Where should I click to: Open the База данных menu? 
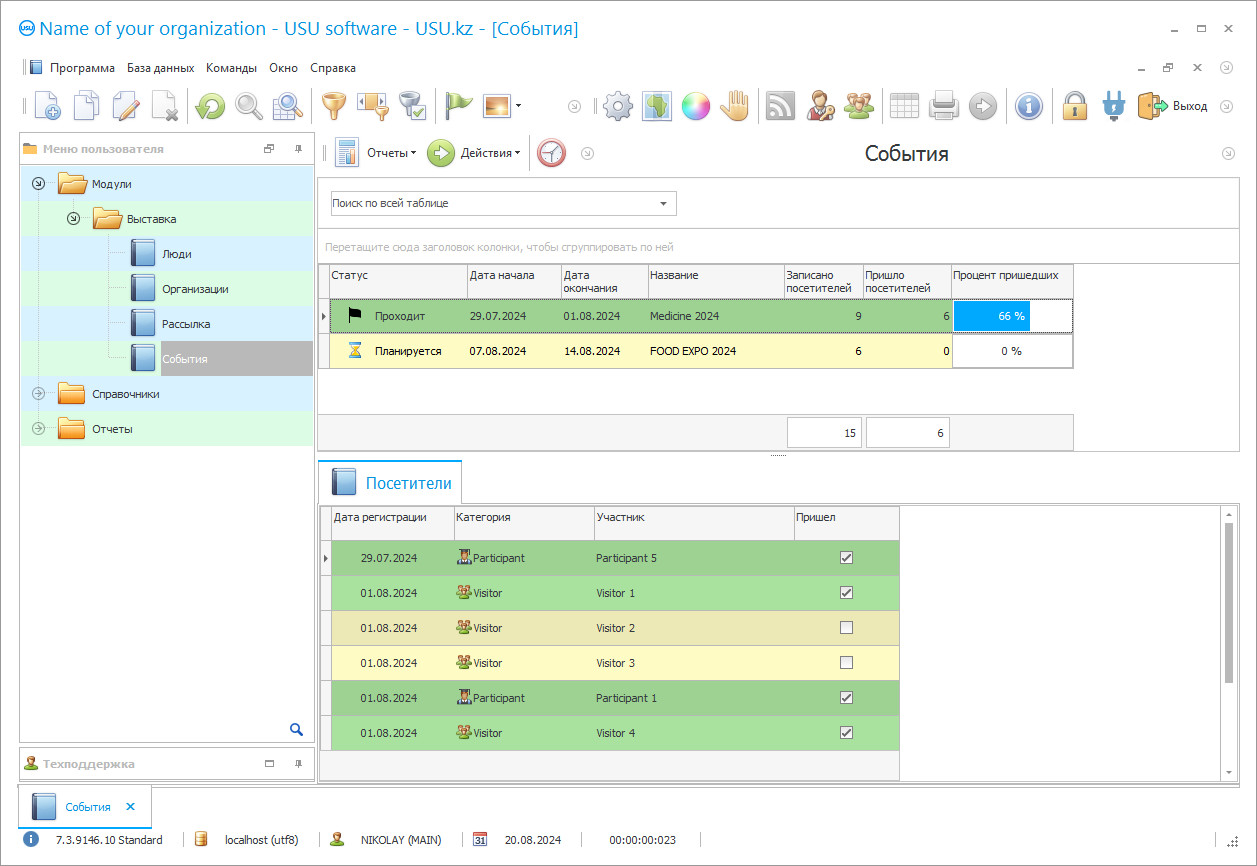coord(160,68)
